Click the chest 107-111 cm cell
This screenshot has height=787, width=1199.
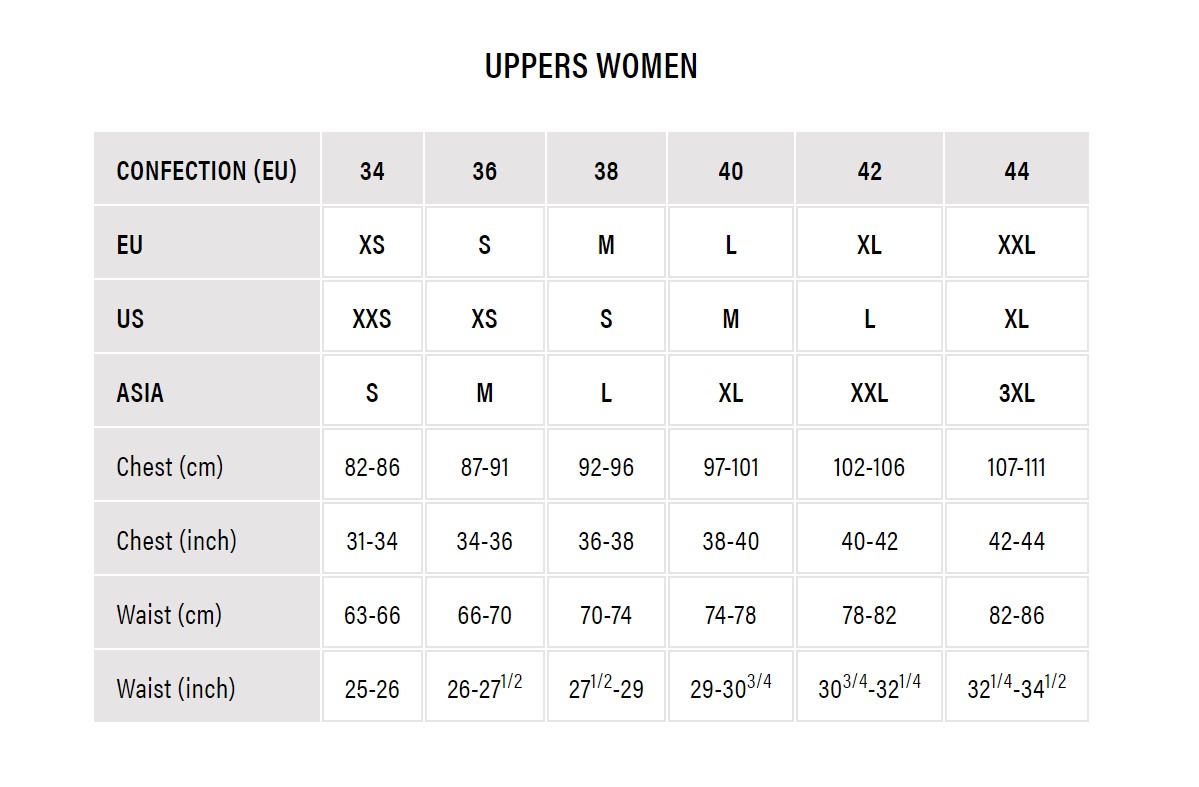pyautogui.click(x=1016, y=466)
